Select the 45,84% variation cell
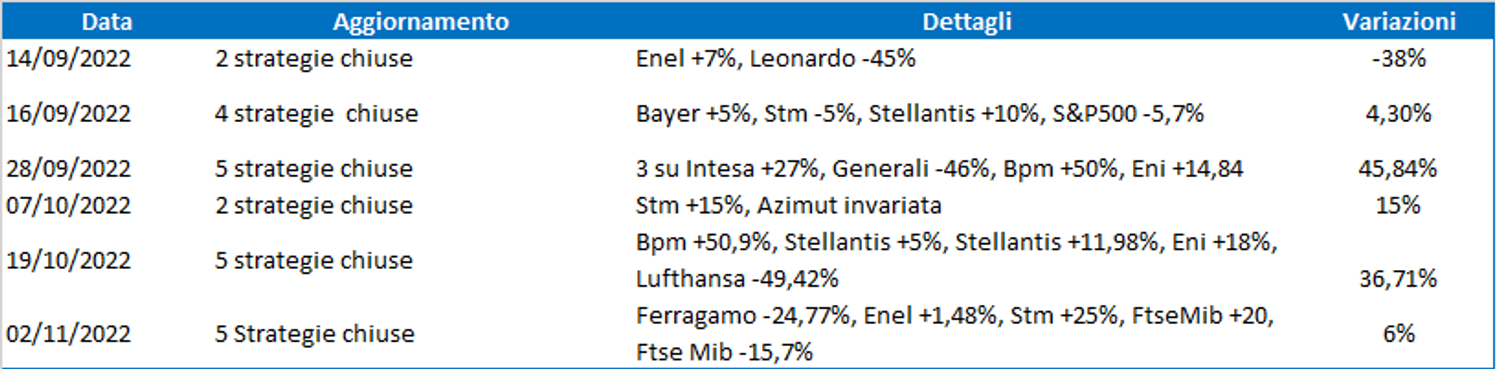The height and width of the screenshot is (369, 1500). click(x=1398, y=169)
